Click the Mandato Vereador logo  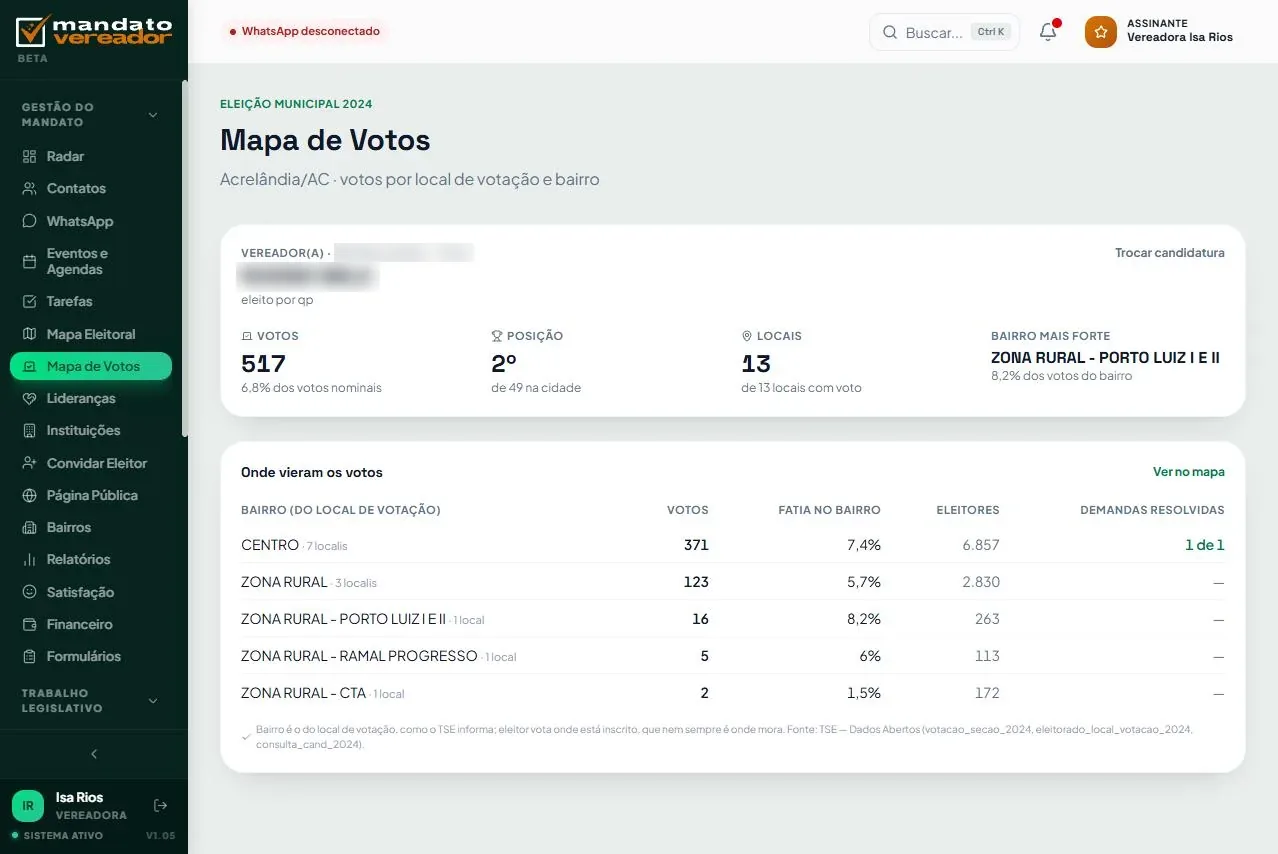click(x=94, y=32)
